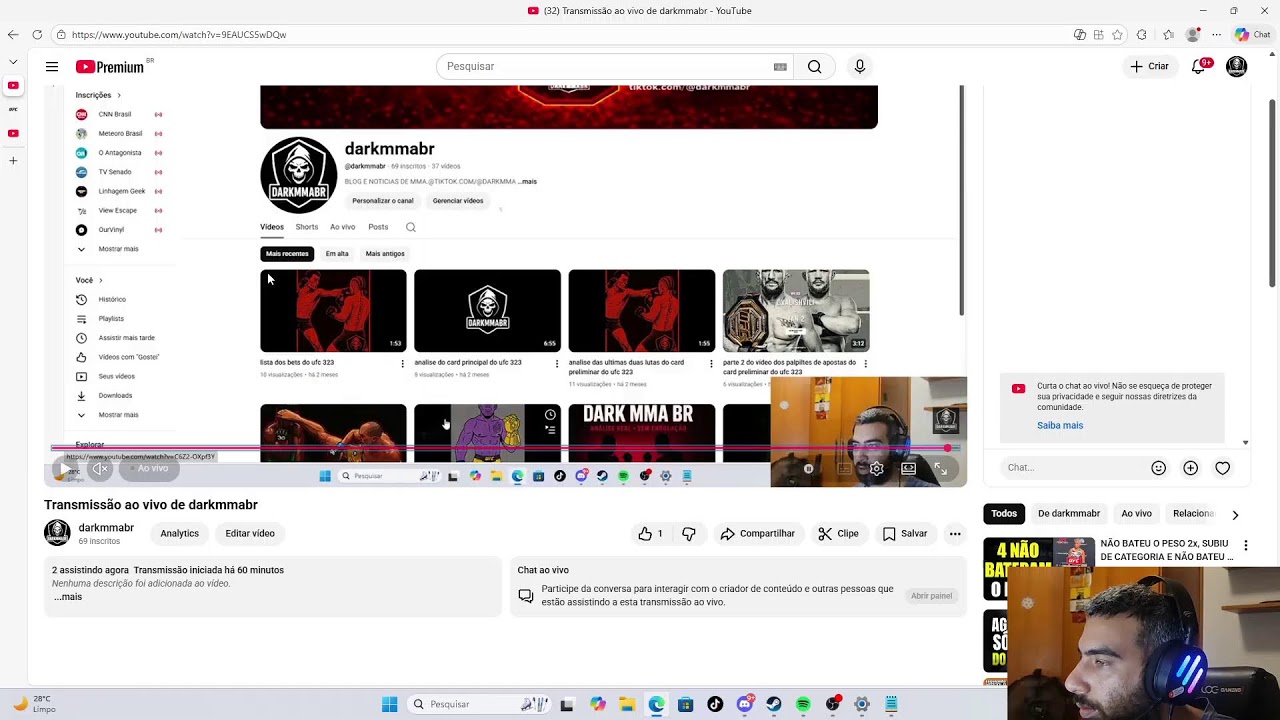Save video with Salvar button

(x=905, y=534)
